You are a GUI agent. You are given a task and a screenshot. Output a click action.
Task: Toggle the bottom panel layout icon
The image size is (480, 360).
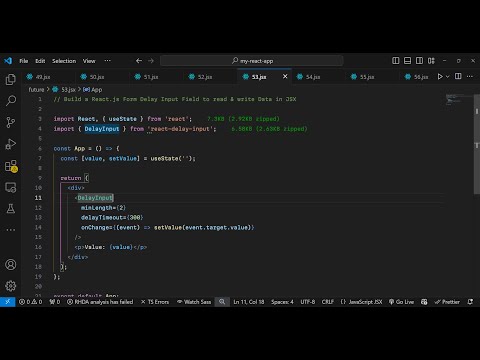point(407,61)
